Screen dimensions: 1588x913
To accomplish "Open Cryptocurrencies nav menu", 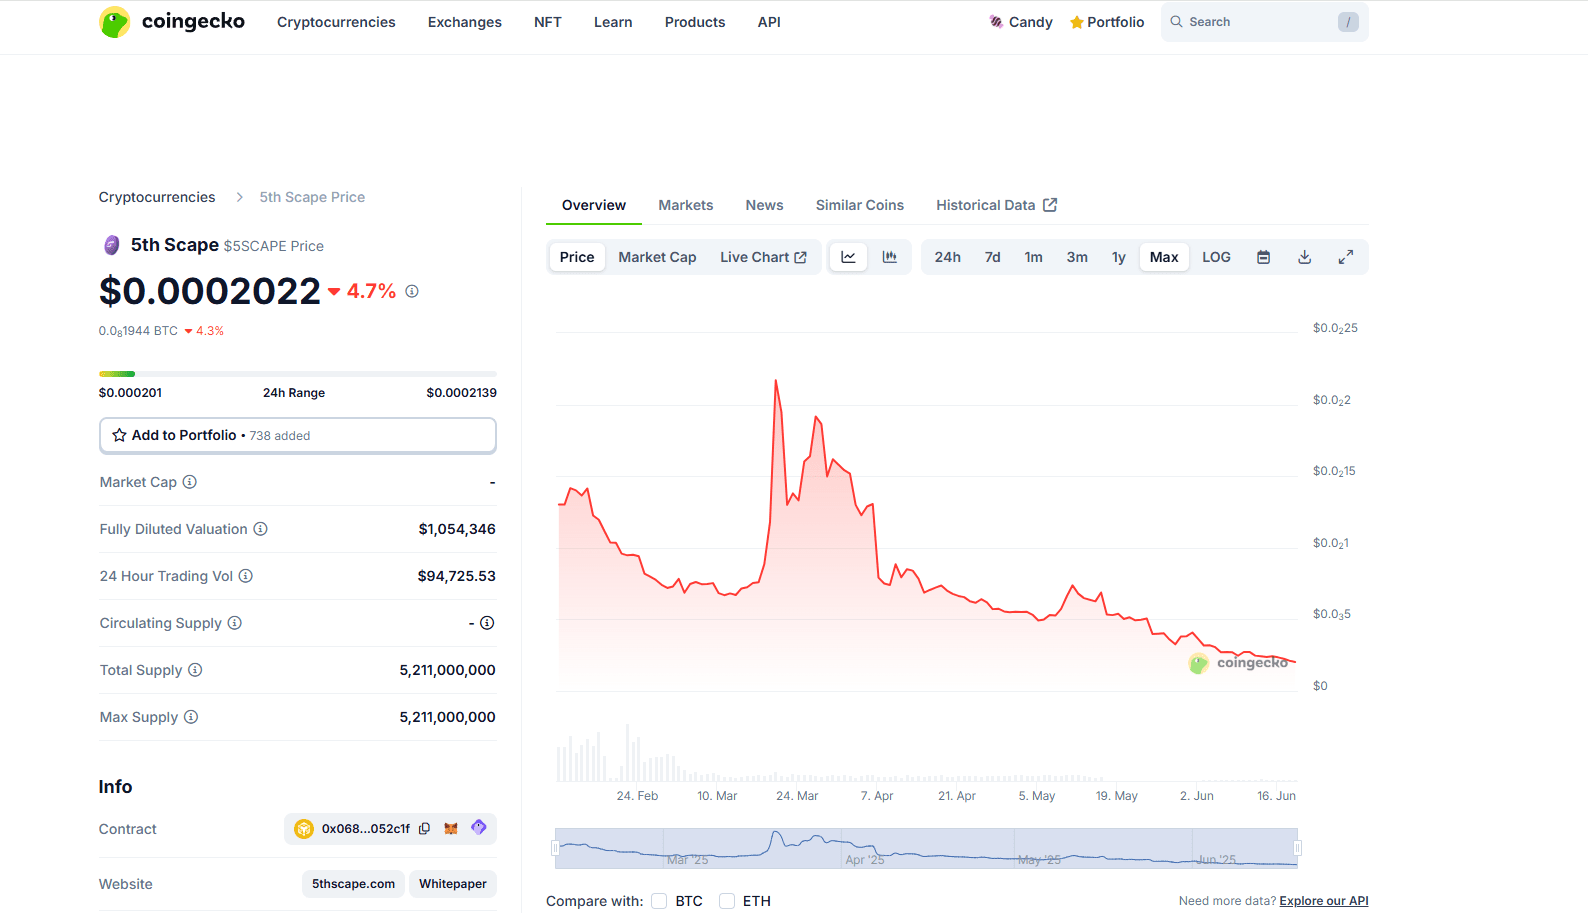I will [x=336, y=22].
